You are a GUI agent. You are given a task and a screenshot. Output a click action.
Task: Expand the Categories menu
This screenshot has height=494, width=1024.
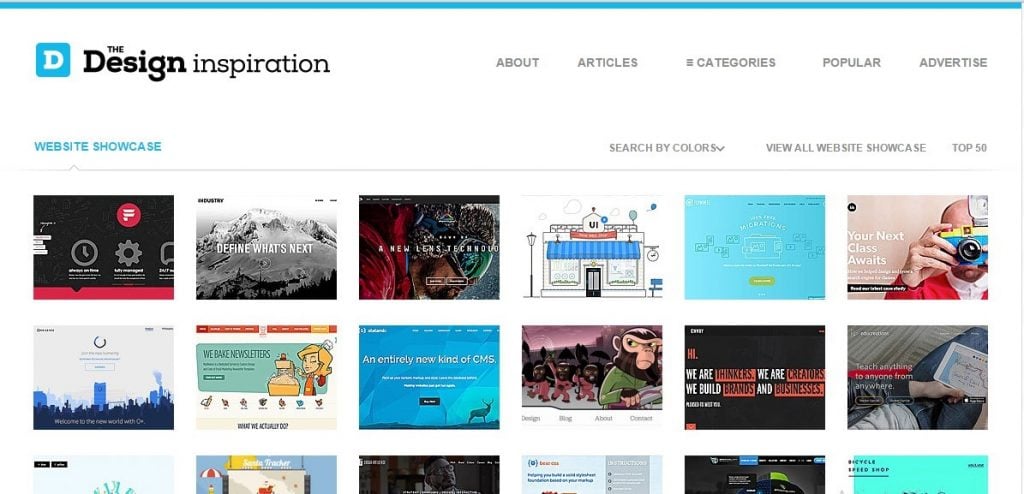pos(731,63)
